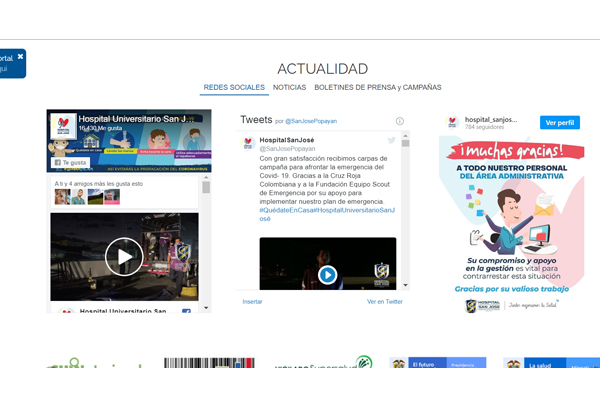Play the video in the tweet

tap(327, 275)
